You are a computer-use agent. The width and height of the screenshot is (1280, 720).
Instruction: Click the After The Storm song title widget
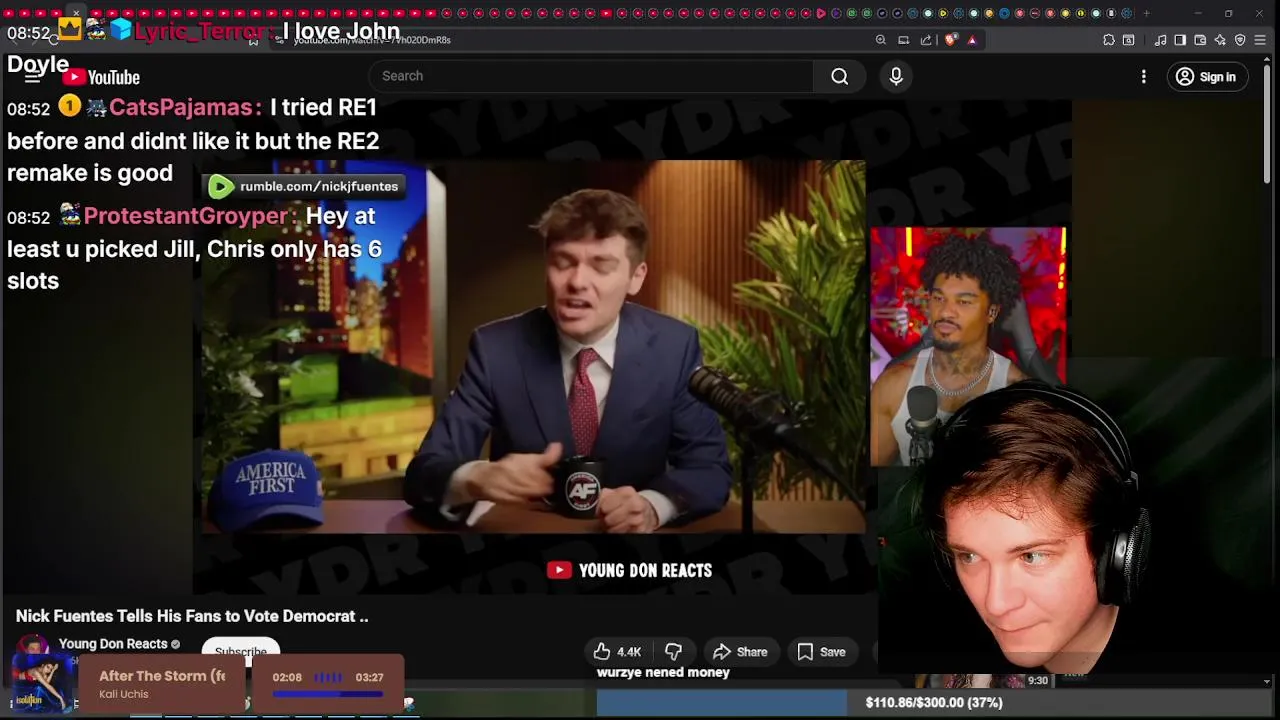(162, 676)
